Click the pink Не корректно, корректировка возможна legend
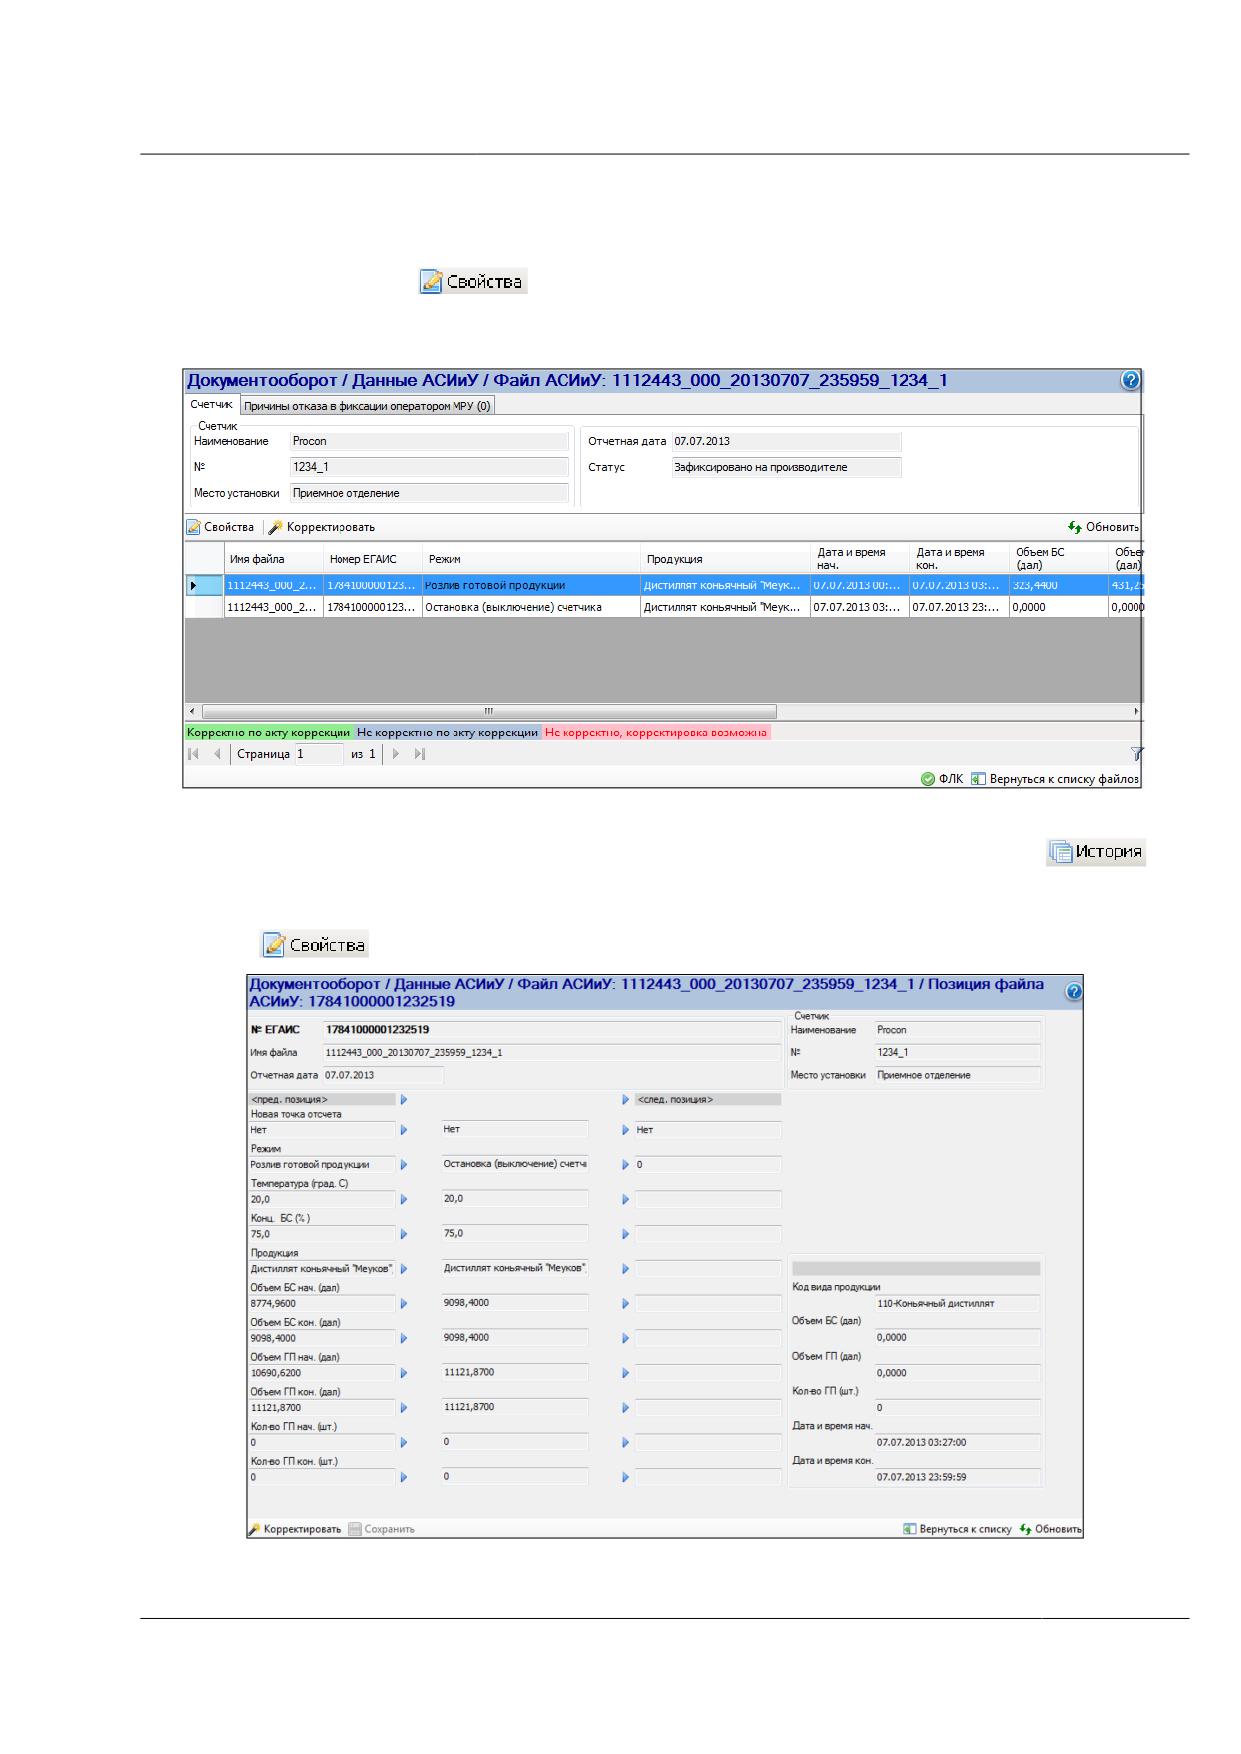The image size is (1241, 1754). click(657, 732)
